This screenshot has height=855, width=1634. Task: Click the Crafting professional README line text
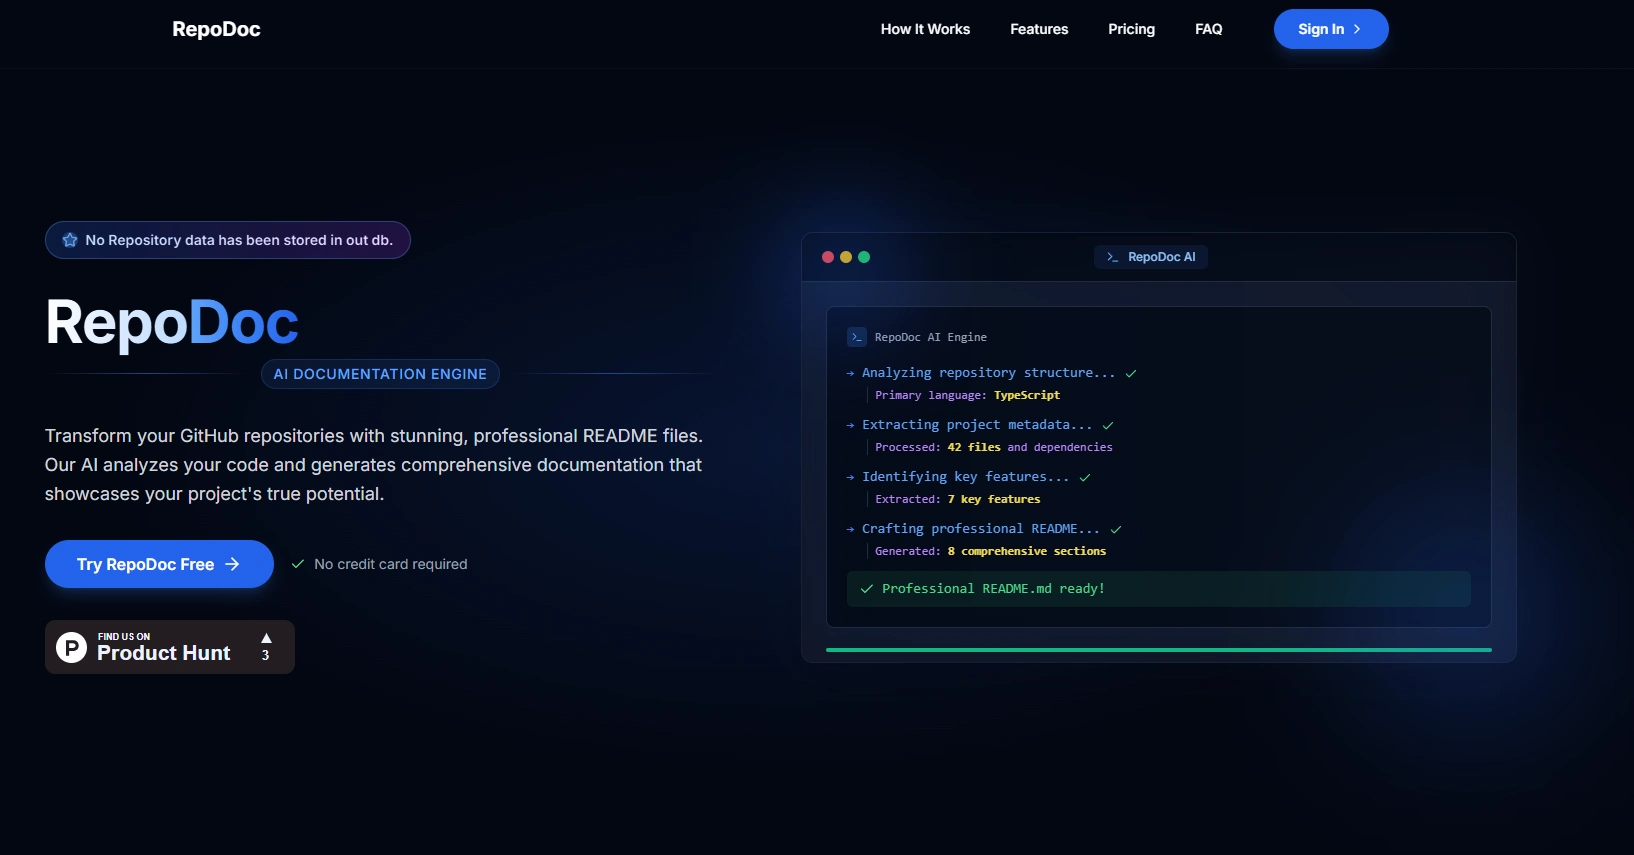(981, 529)
